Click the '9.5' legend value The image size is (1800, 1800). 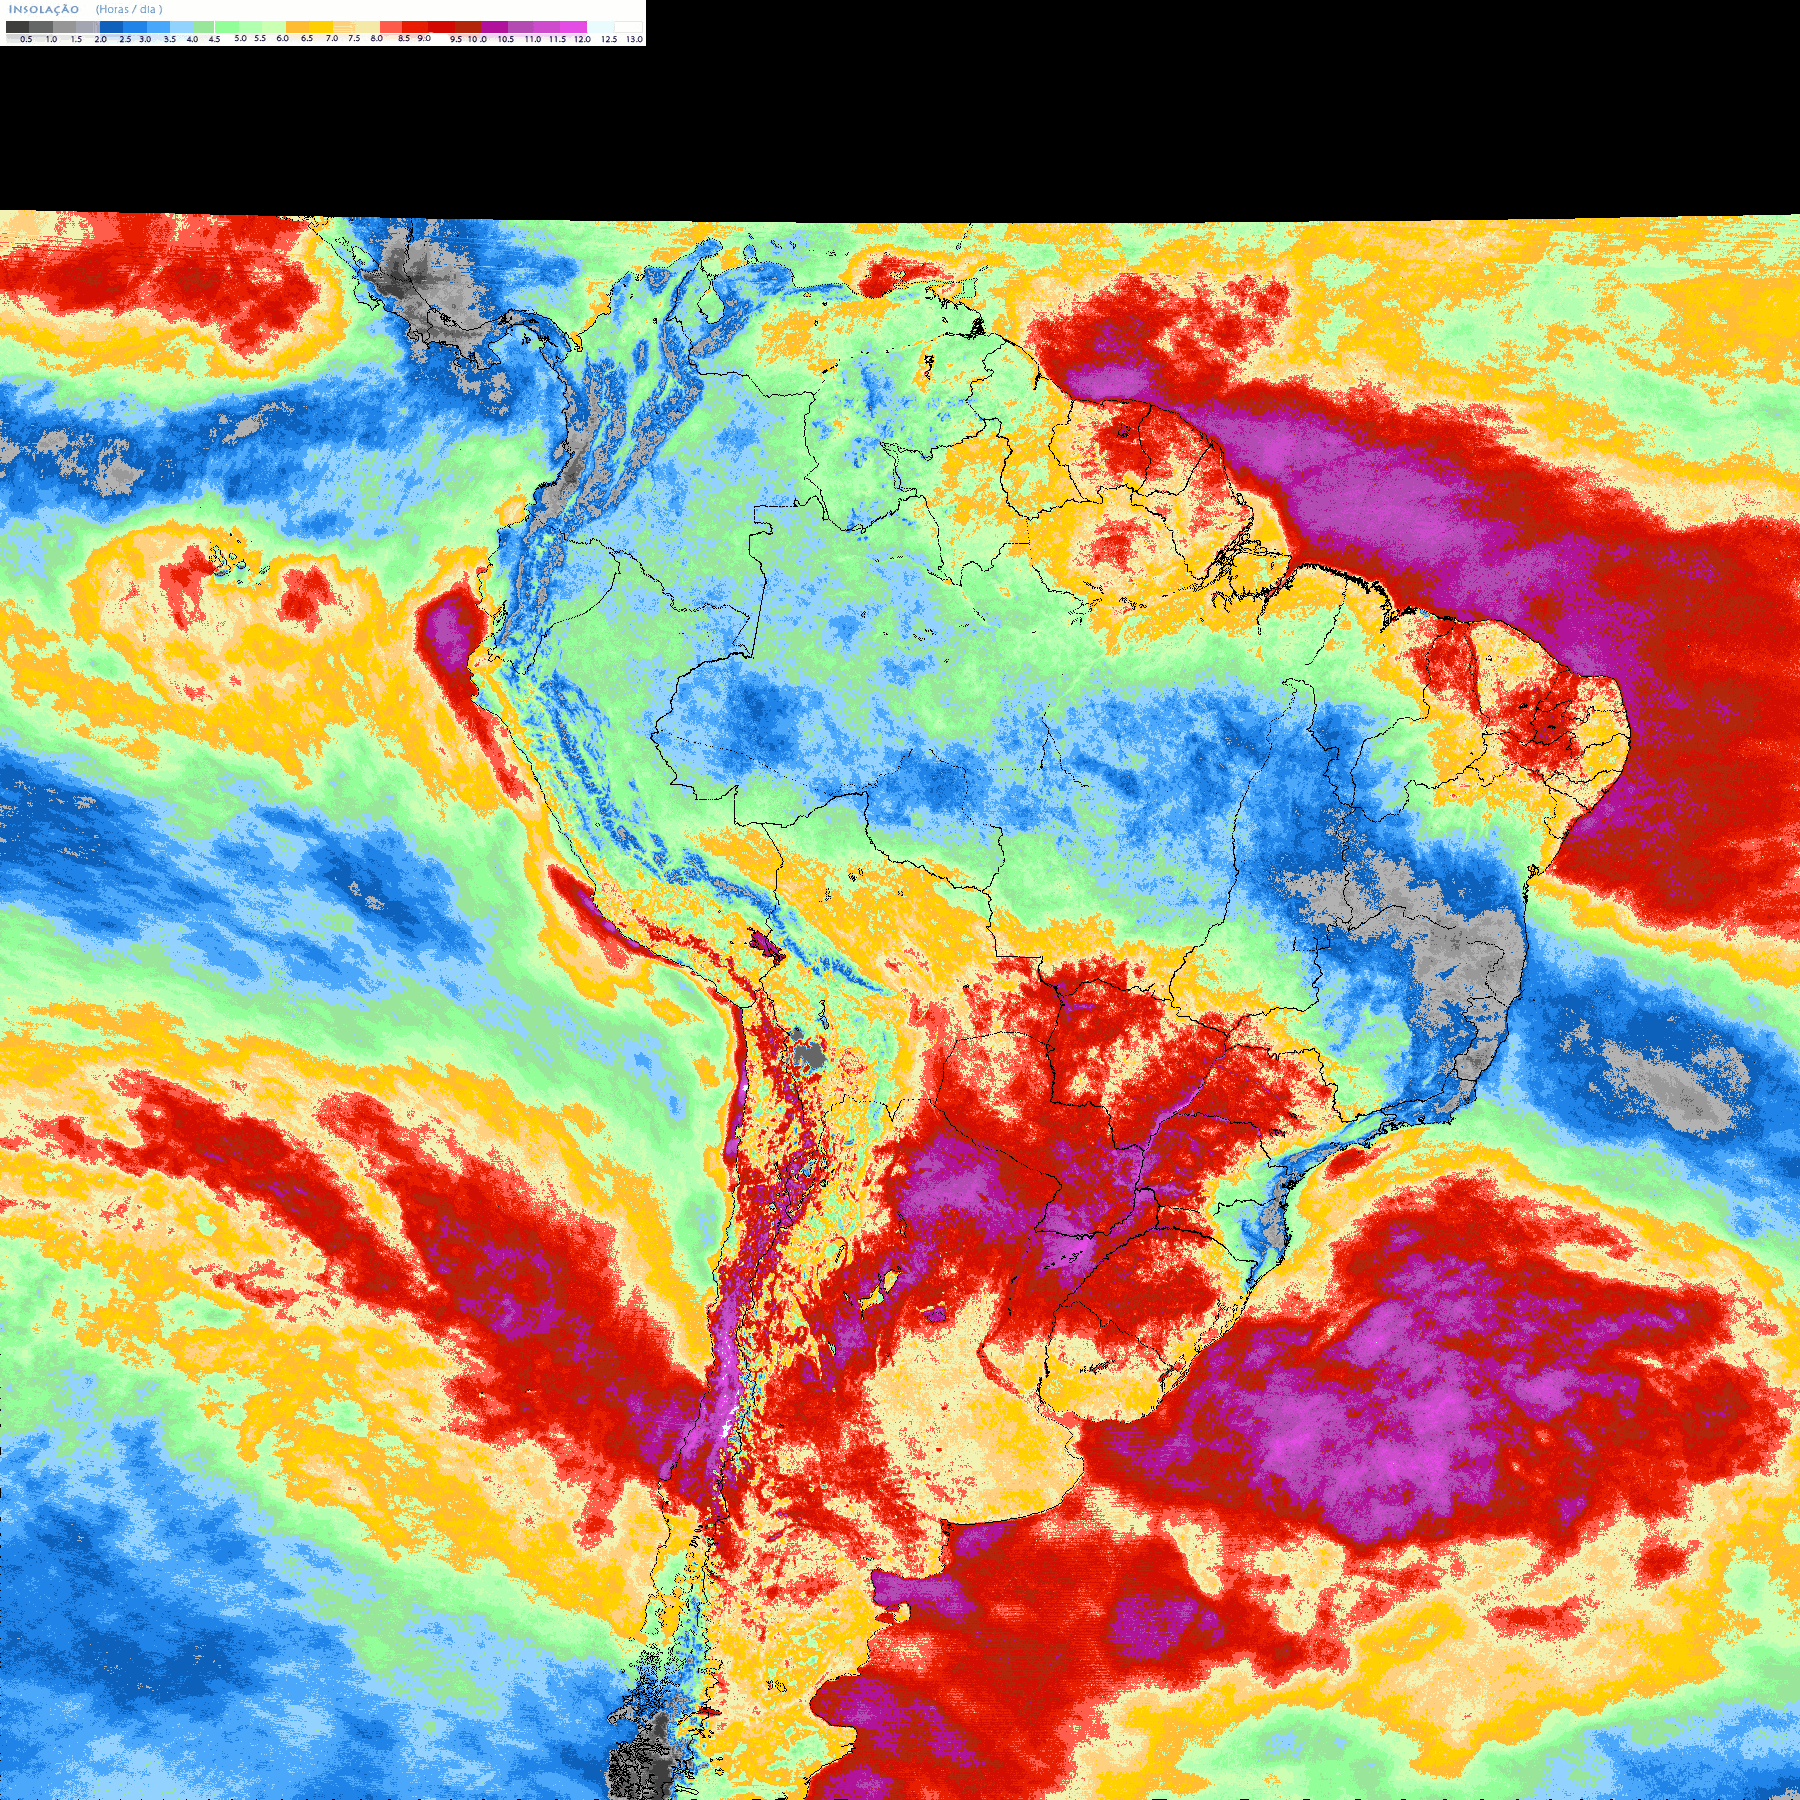(456, 39)
